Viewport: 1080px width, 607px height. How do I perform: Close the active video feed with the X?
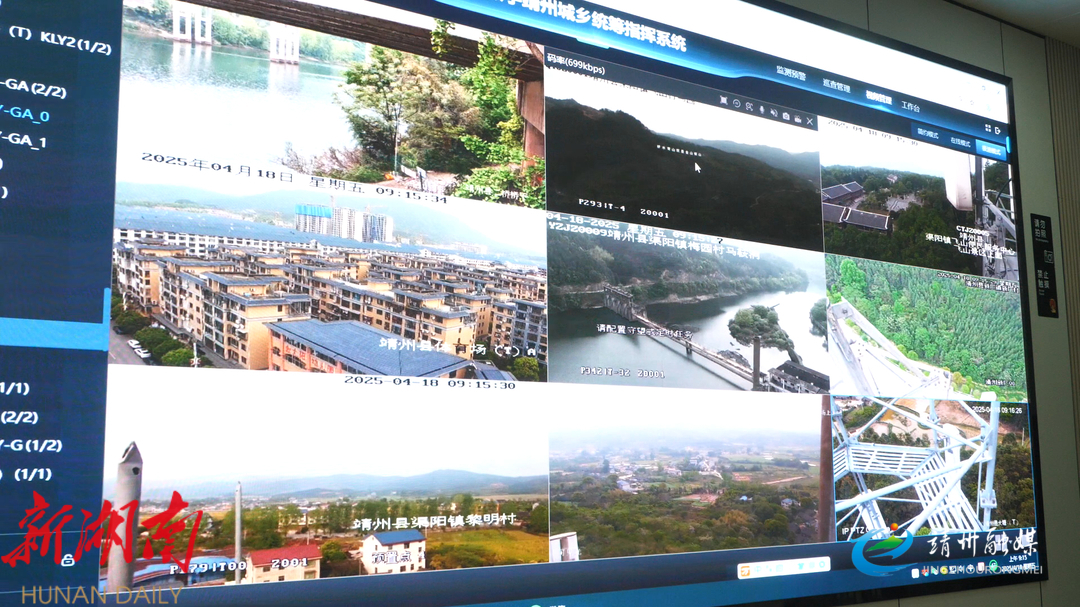(810, 121)
